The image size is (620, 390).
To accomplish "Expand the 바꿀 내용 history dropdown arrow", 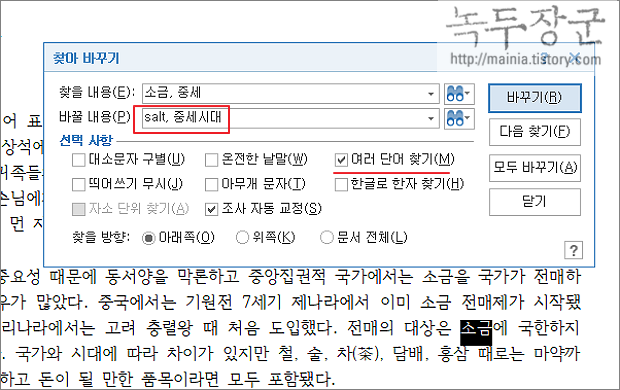I will (431, 118).
